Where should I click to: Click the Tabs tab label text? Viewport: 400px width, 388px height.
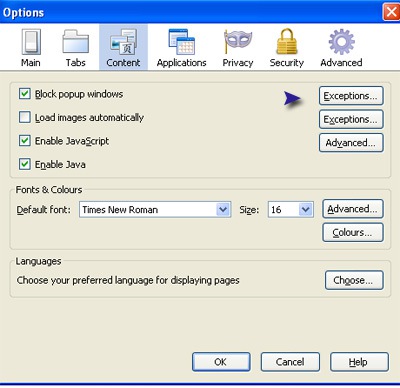click(x=76, y=63)
